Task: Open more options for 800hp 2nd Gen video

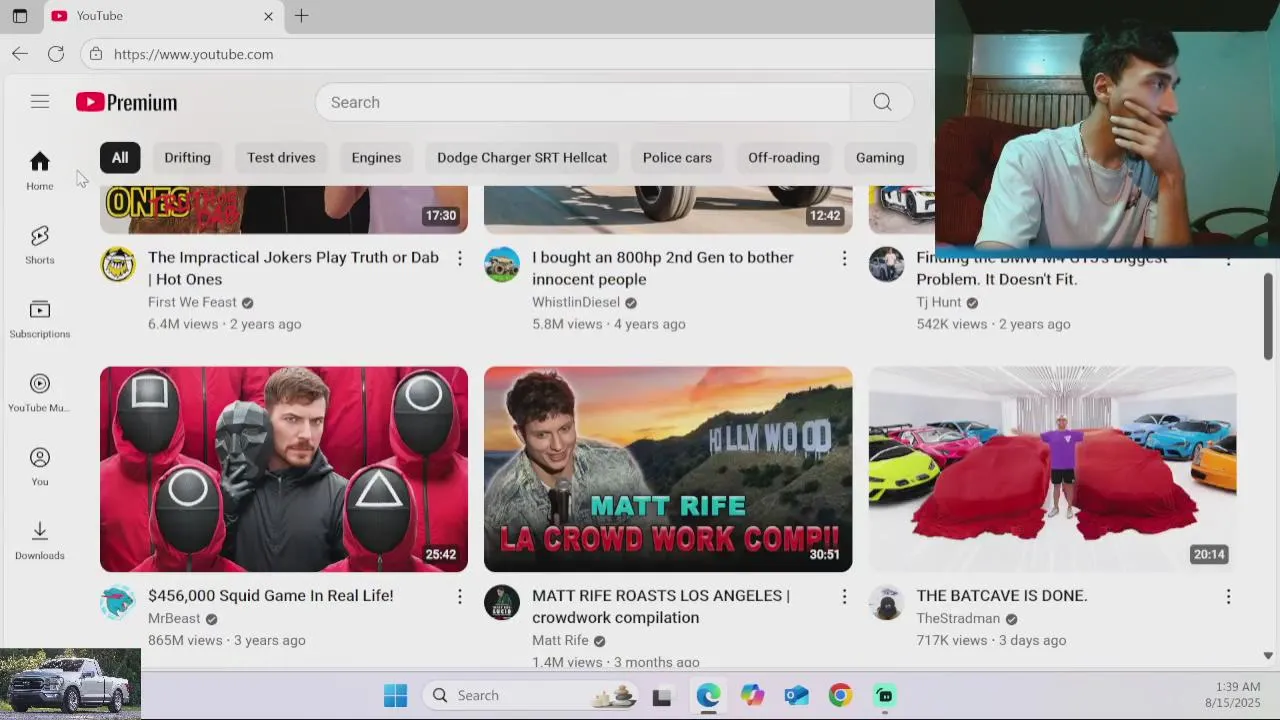Action: coord(844,258)
